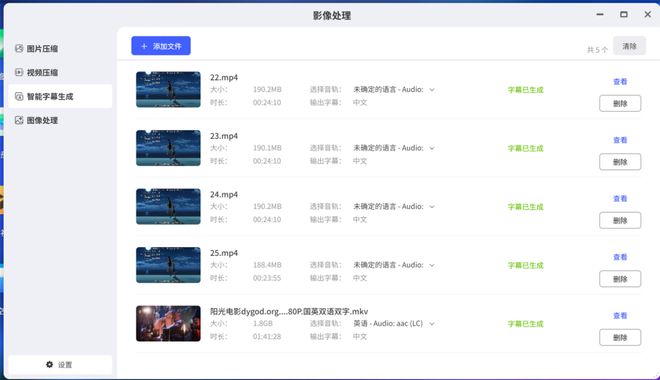Viewport: 660px width, 380px height.
Task: Click the 1.8GB size value
Action: click(x=263, y=324)
